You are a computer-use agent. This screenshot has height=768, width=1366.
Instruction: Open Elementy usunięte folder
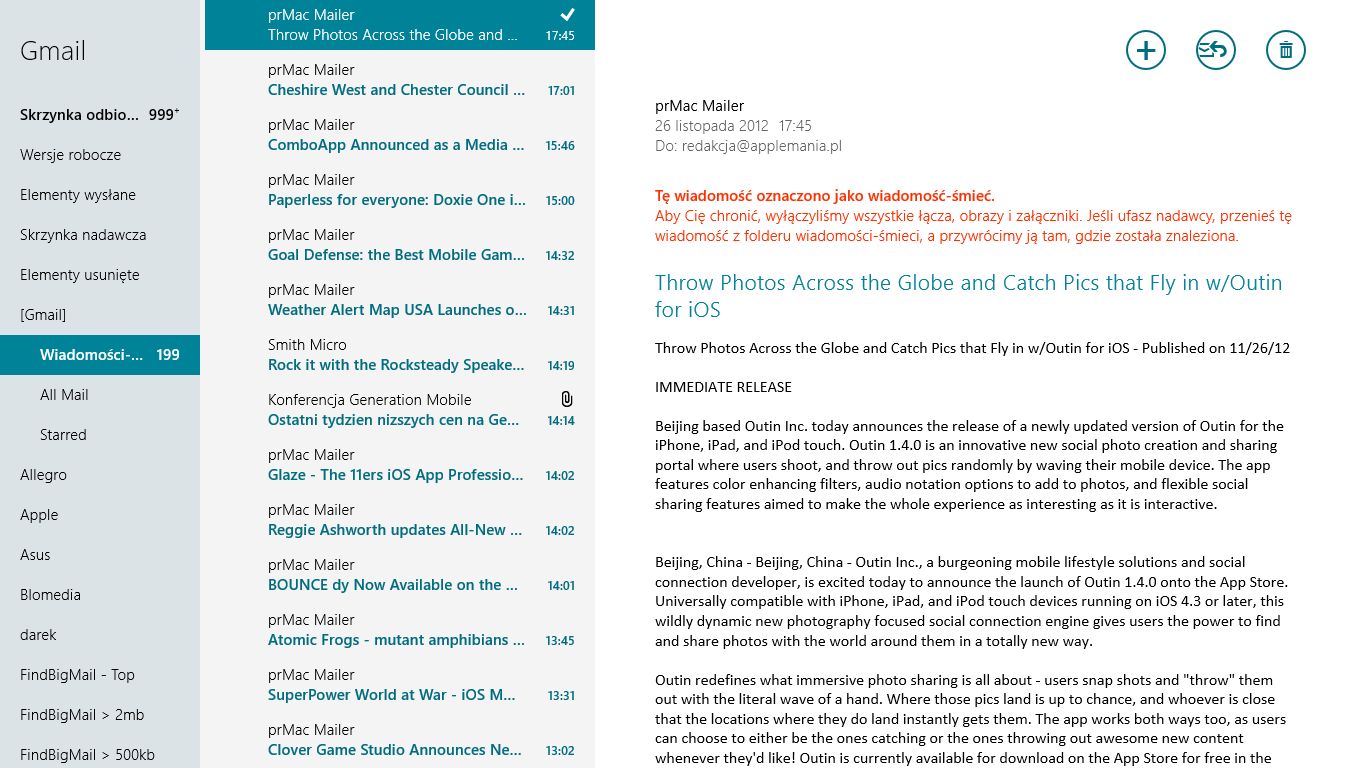click(100, 275)
